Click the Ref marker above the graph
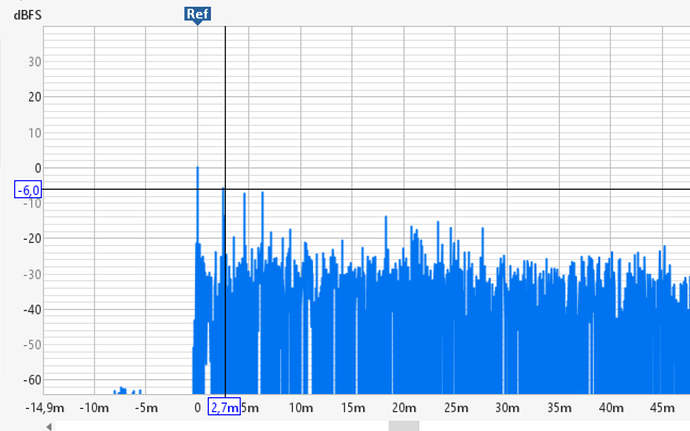 tap(196, 14)
